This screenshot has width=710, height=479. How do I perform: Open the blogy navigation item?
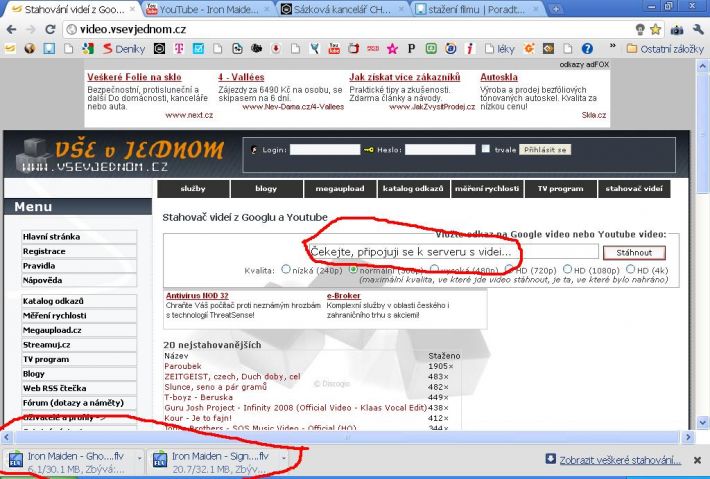point(266,189)
